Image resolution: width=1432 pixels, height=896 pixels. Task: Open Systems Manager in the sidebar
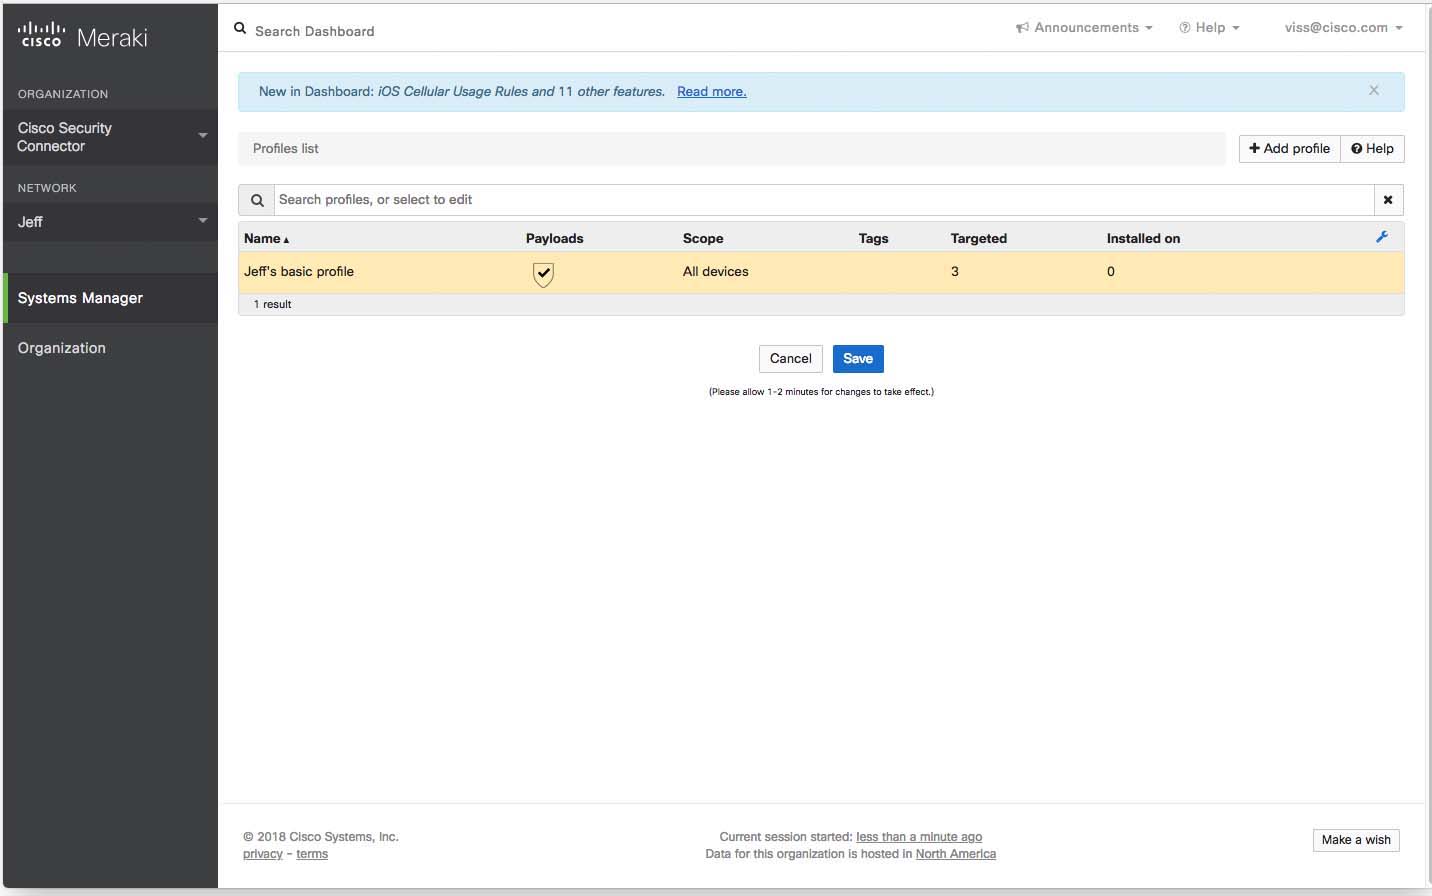pos(110,298)
